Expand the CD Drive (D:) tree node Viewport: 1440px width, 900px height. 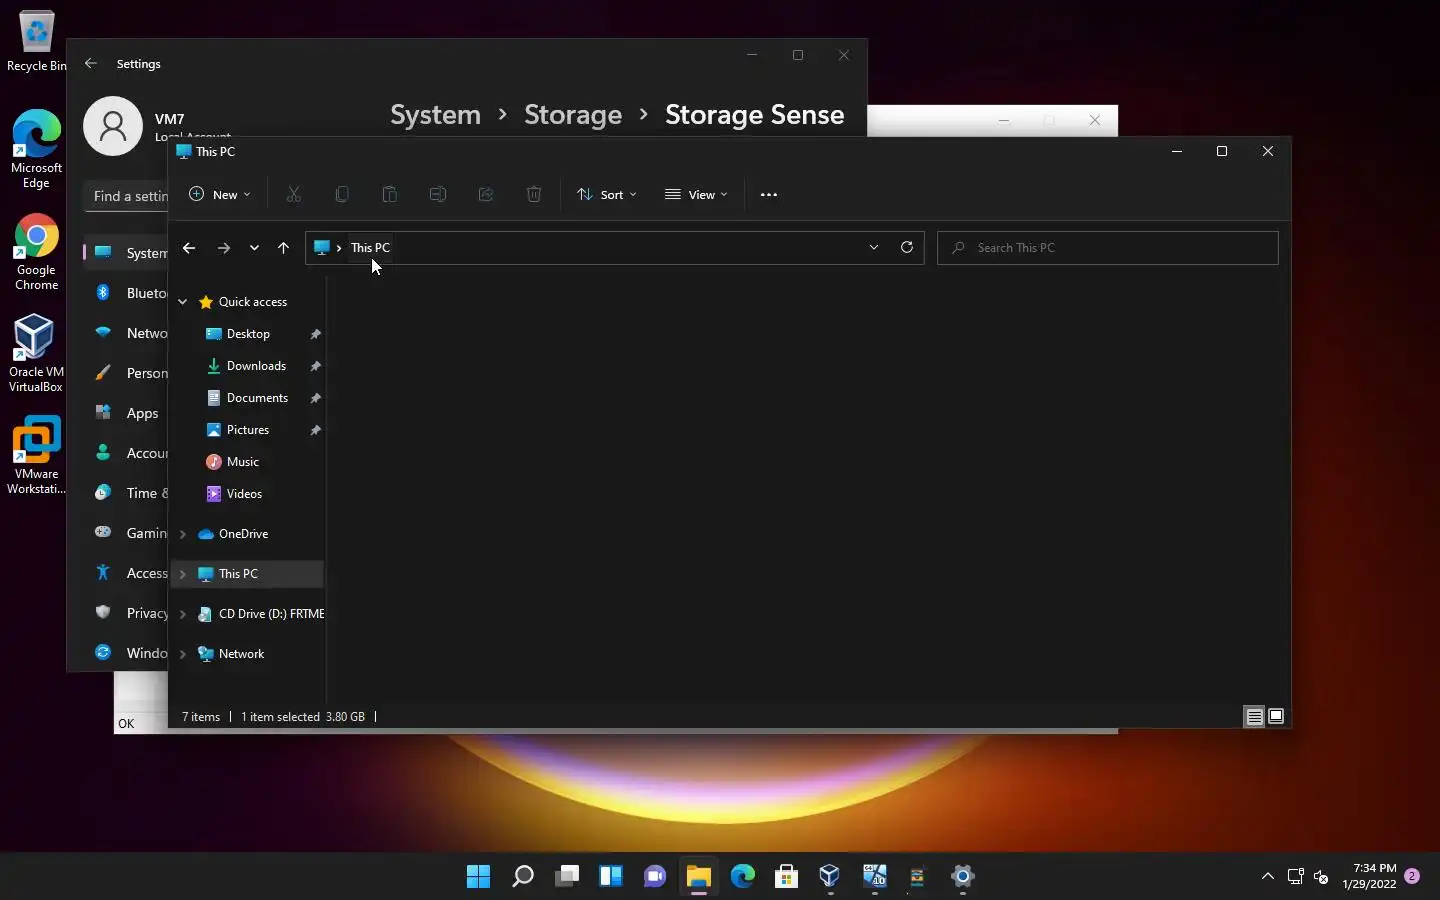pos(183,614)
